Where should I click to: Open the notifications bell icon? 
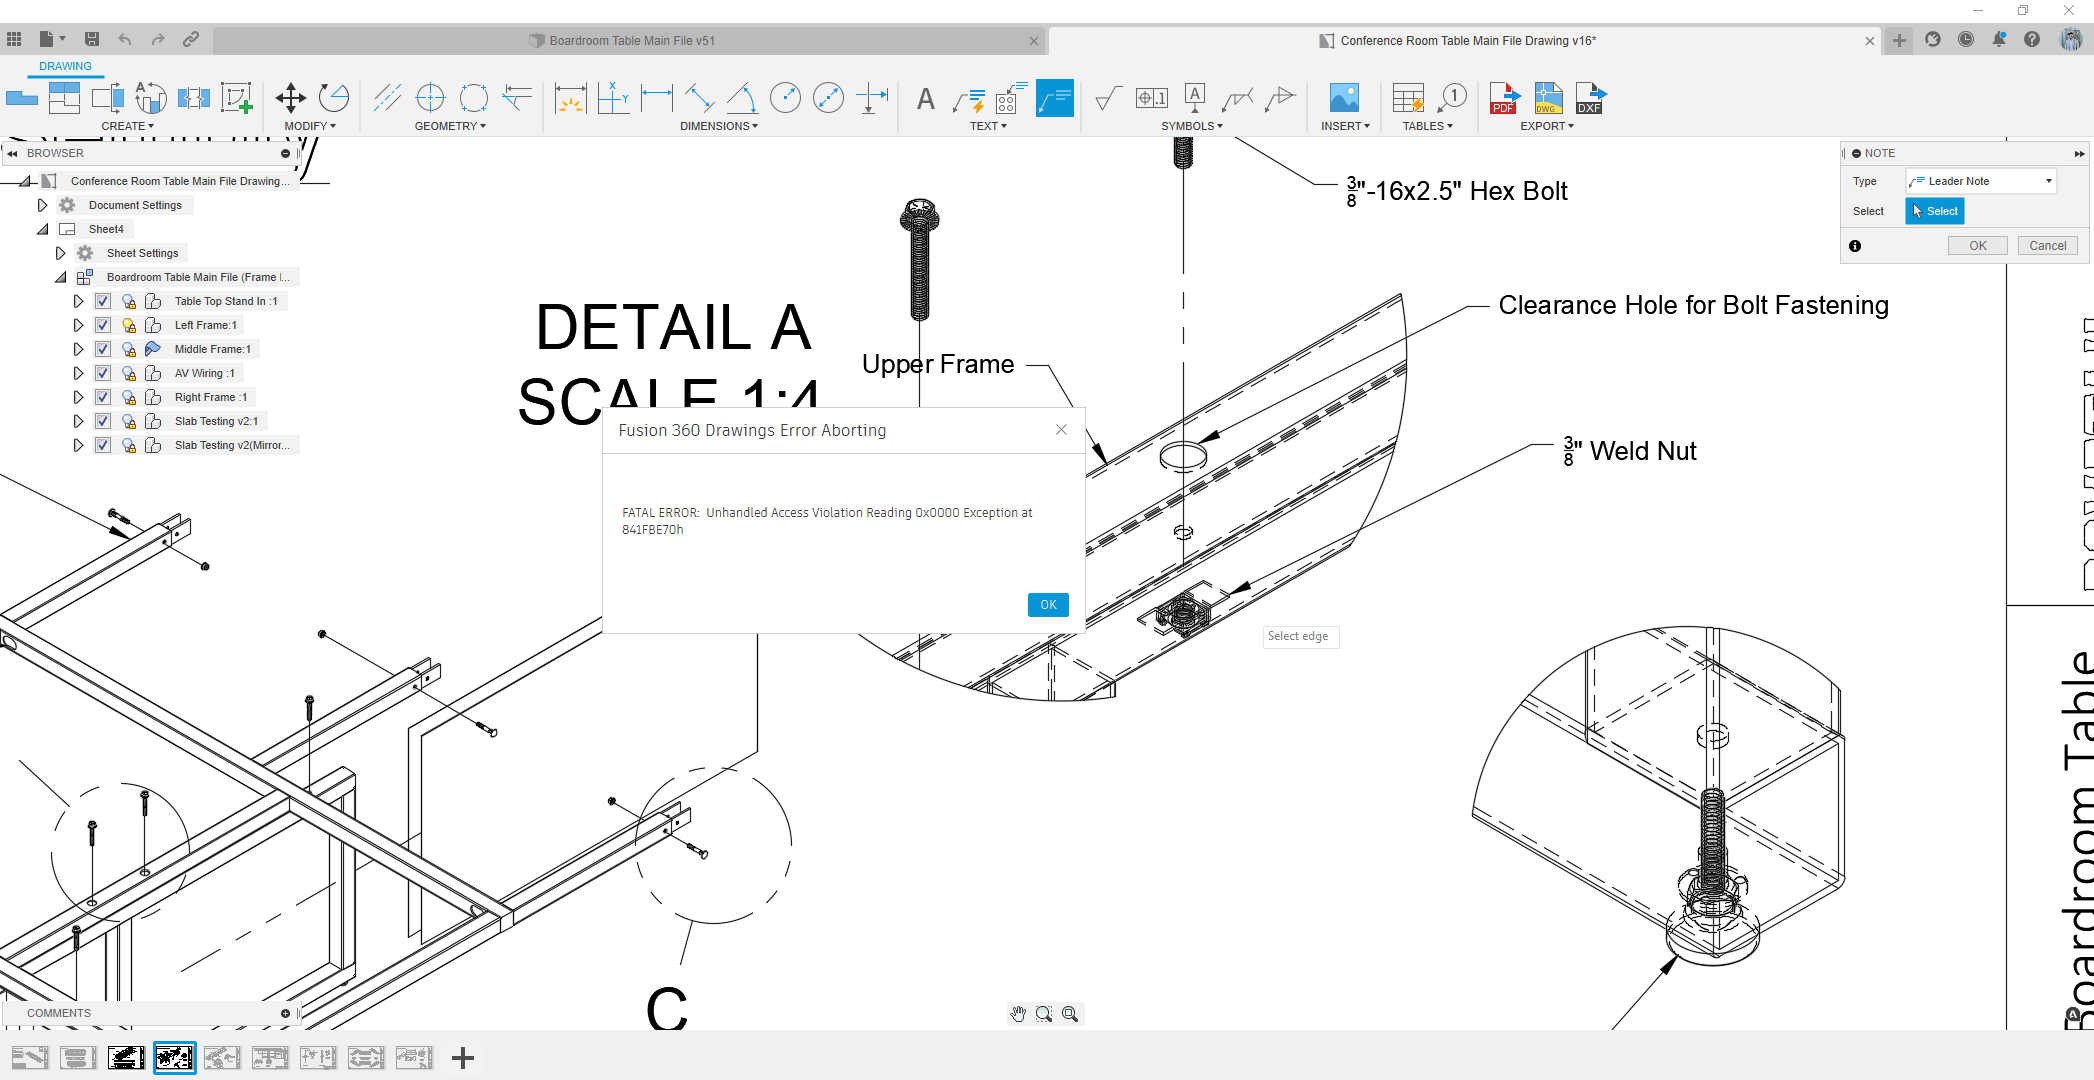pyautogui.click(x=1998, y=39)
